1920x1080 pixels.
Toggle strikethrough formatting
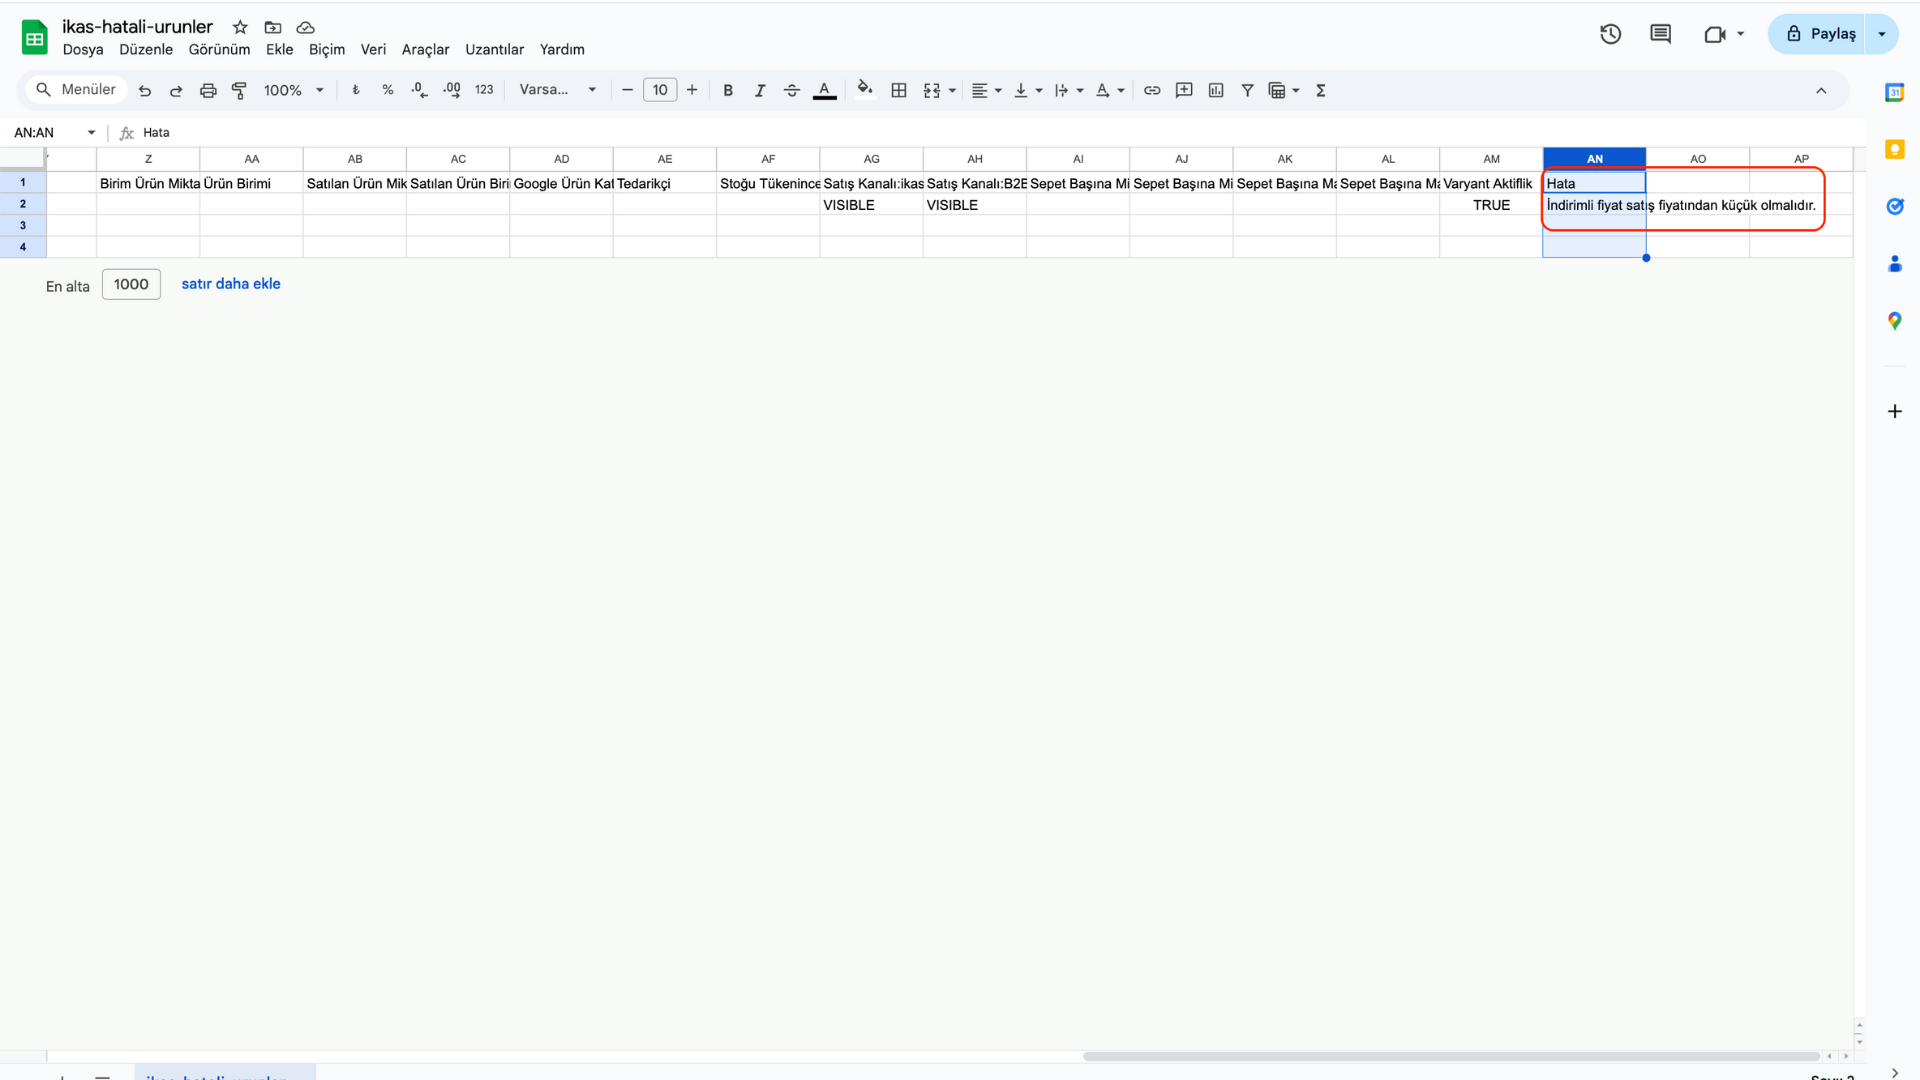pos(792,90)
